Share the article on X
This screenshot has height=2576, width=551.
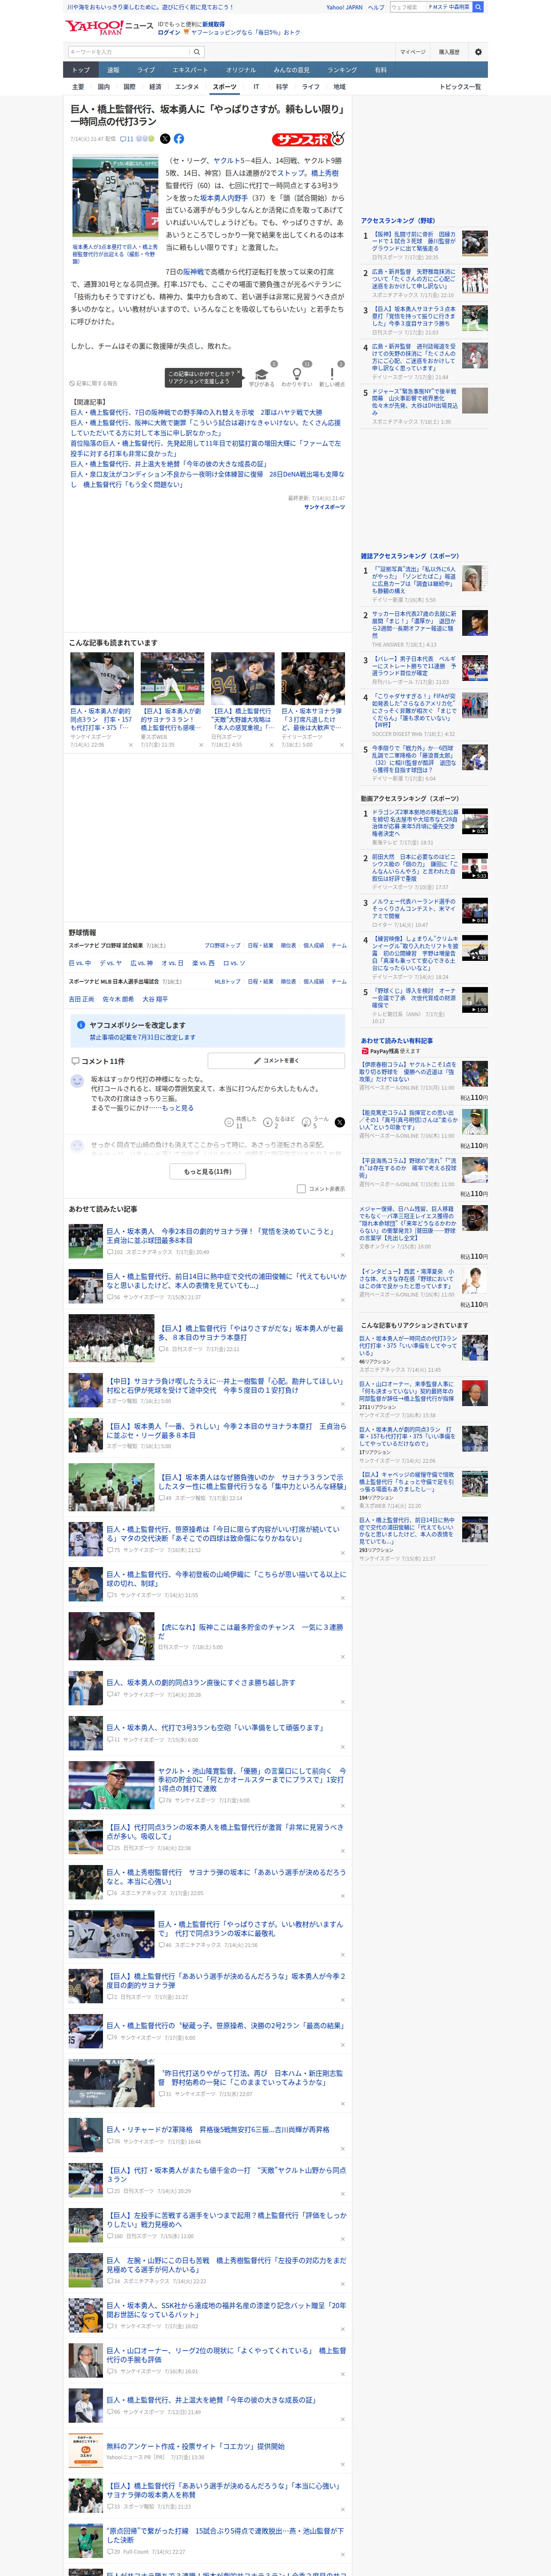click(165, 139)
